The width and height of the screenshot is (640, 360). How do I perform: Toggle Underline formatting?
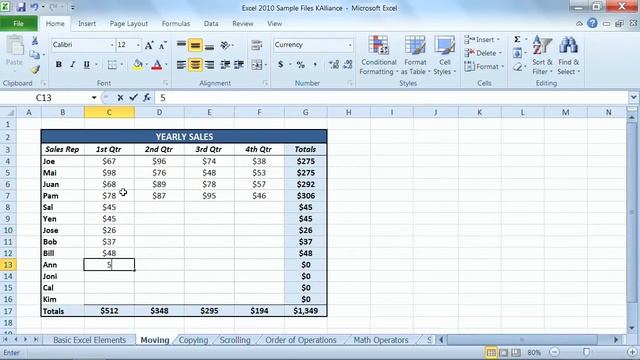pos(87,64)
